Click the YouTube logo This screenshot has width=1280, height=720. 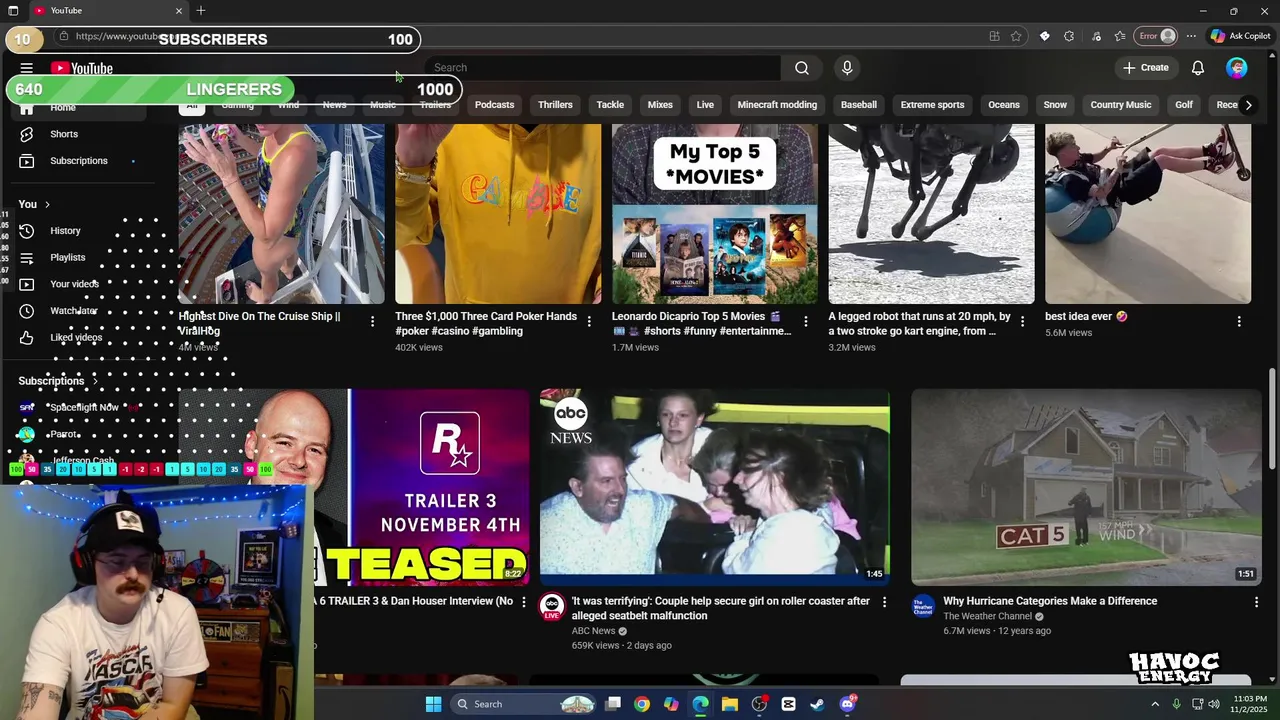point(82,68)
